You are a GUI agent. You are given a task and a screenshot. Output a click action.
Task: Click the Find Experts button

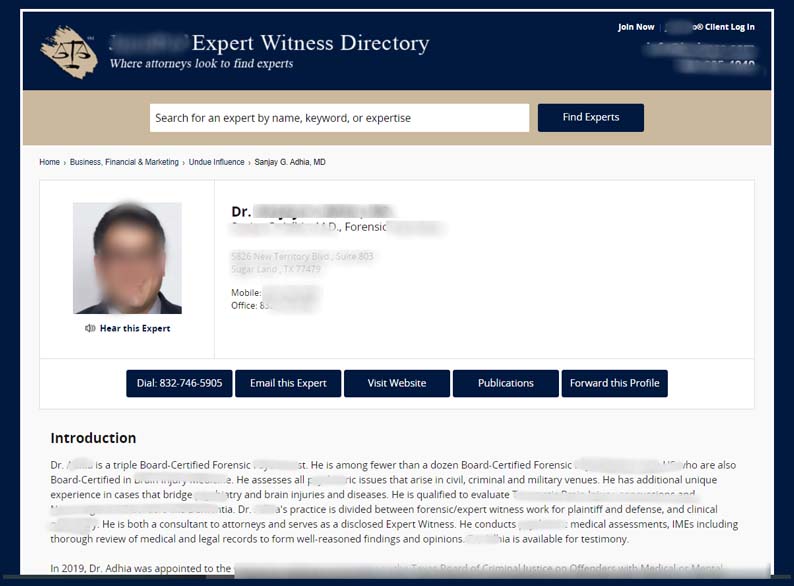coord(590,118)
